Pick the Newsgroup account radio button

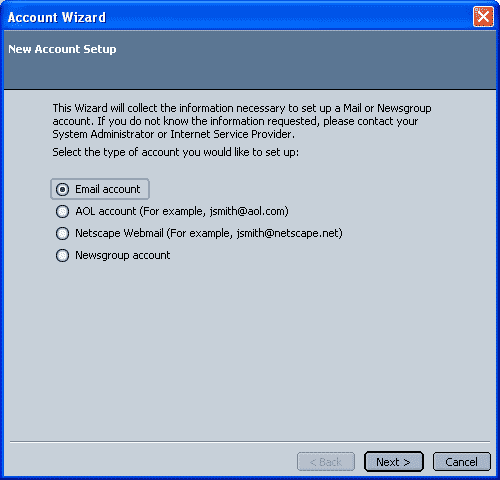point(62,255)
